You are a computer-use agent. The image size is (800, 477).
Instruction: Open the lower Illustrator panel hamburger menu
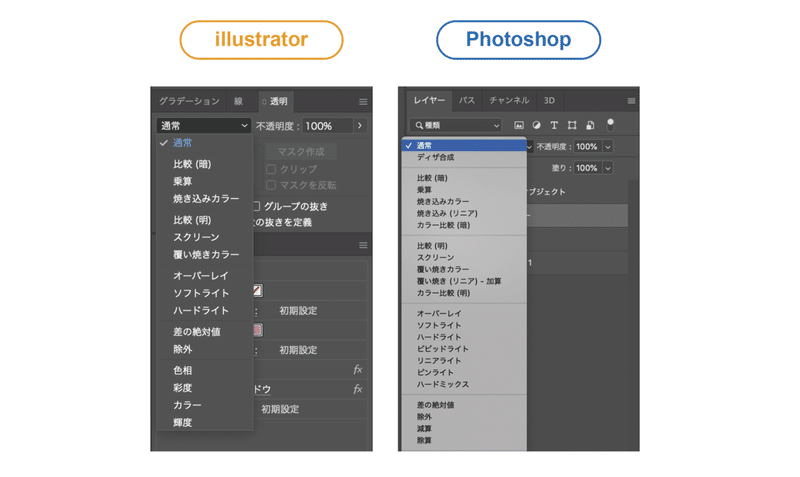point(363,245)
